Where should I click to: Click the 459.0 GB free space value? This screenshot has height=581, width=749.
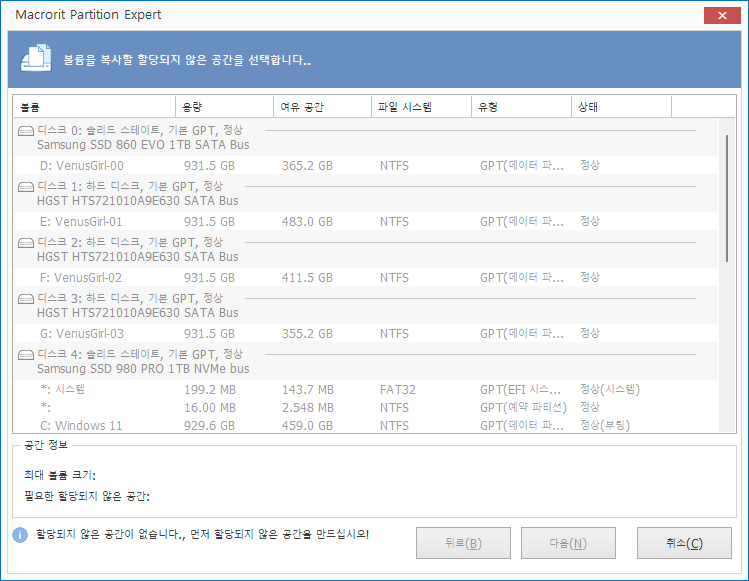point(307,425)
